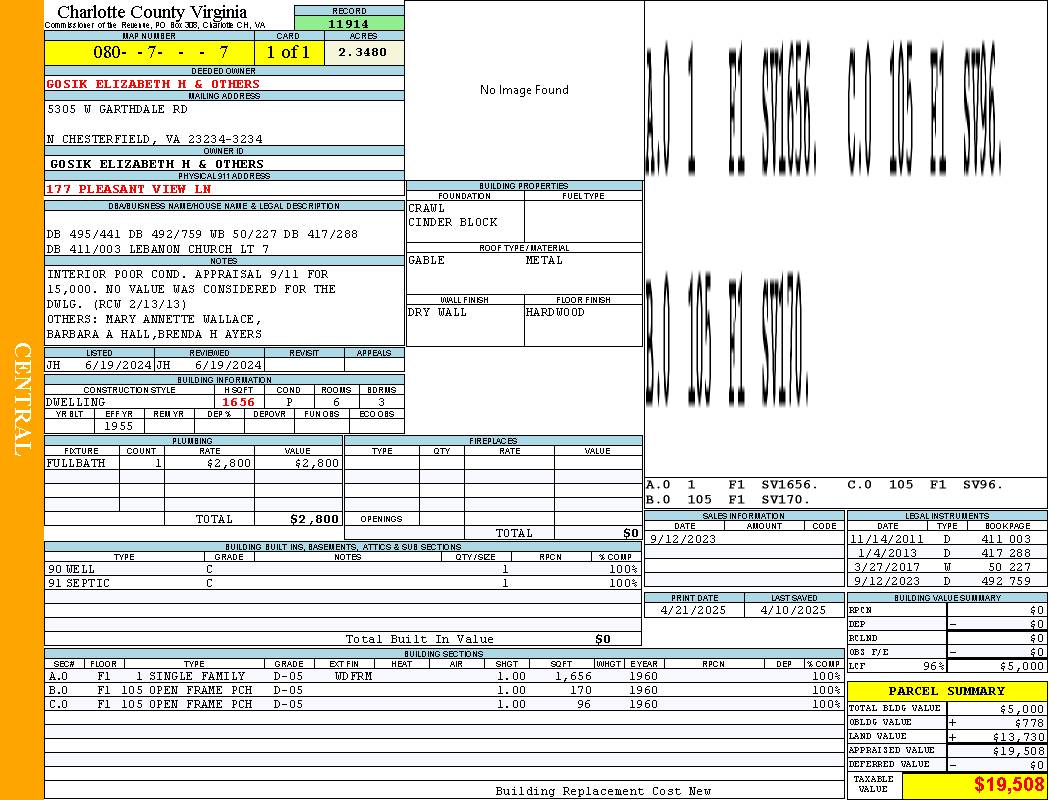Click the print date 4/21/2025
1050x800 pixels.
pyautogui.click(x=693, y=611)
